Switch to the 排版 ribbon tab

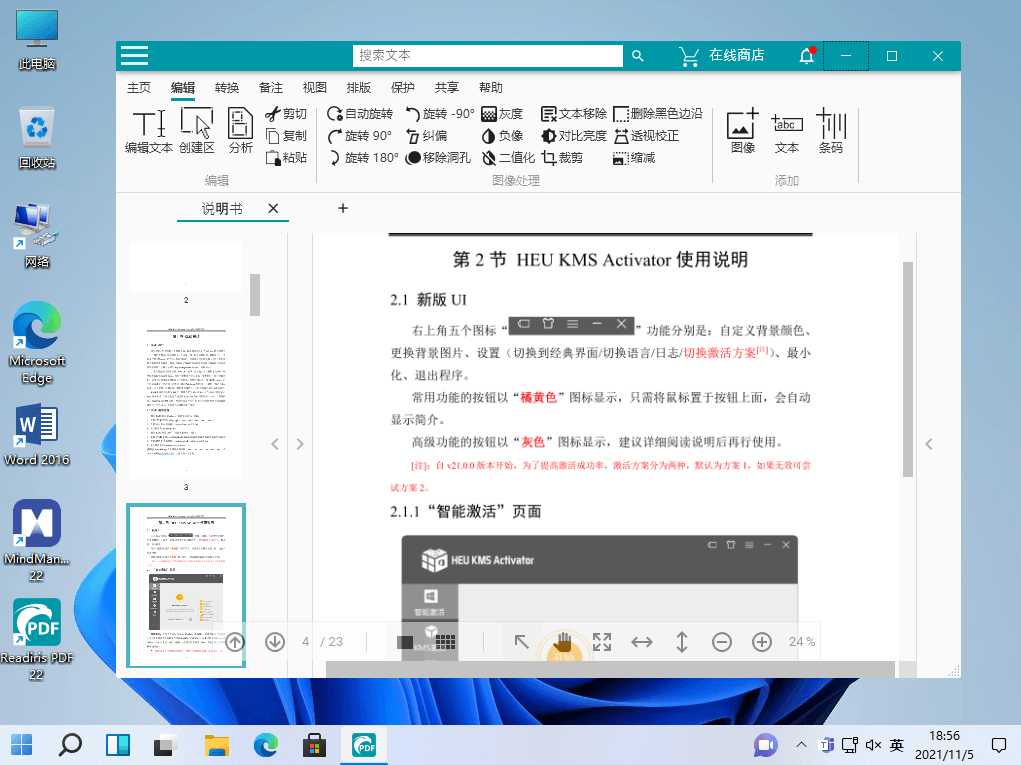click(x=359, y=88)
